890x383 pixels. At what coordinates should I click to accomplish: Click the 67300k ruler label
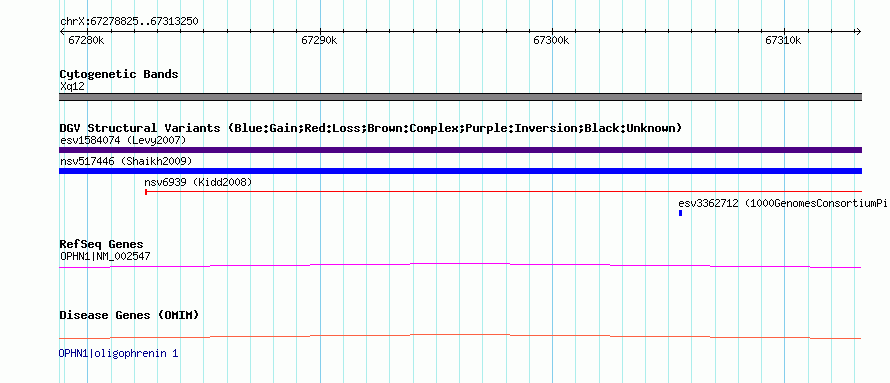pyautogui.click(x=551, y=40)
